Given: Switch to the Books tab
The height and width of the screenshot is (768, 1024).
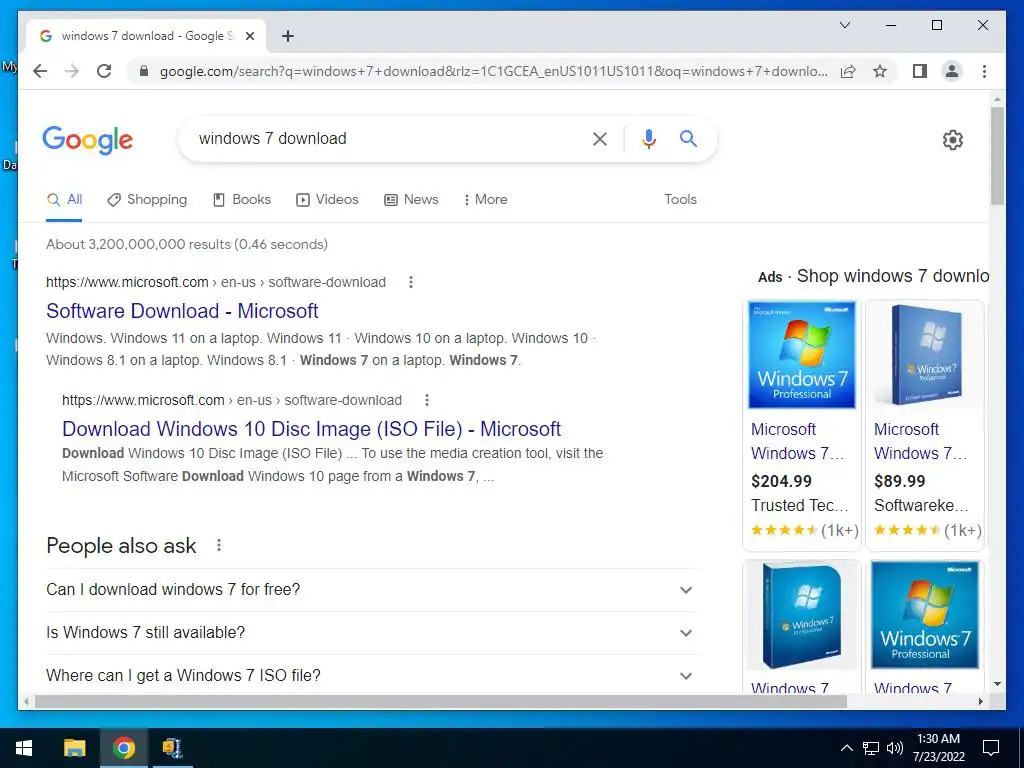Looking at the screenshot, I should tap(242, 200).
